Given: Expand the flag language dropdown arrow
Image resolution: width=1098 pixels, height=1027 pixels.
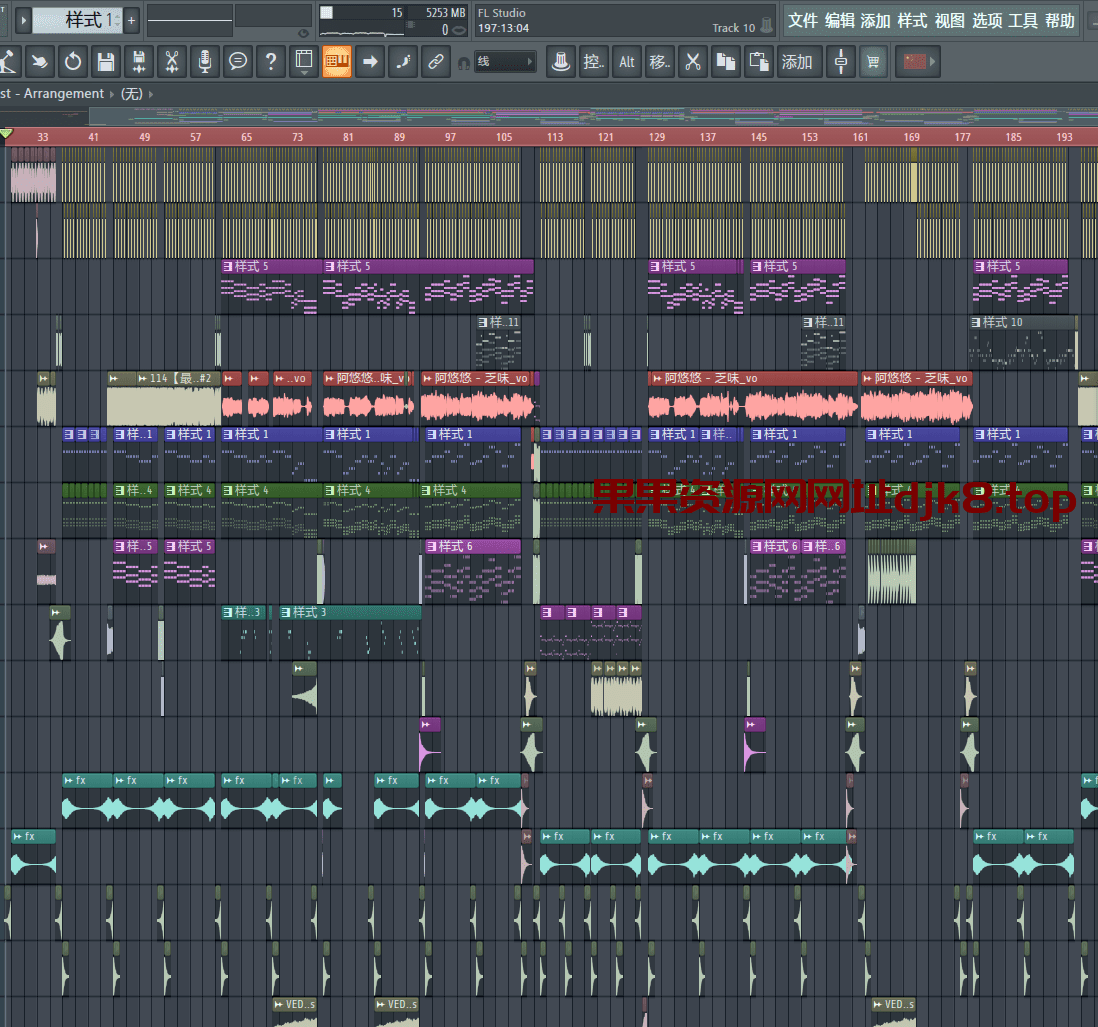Looking at the screenshot, I should tap(933, 62).
